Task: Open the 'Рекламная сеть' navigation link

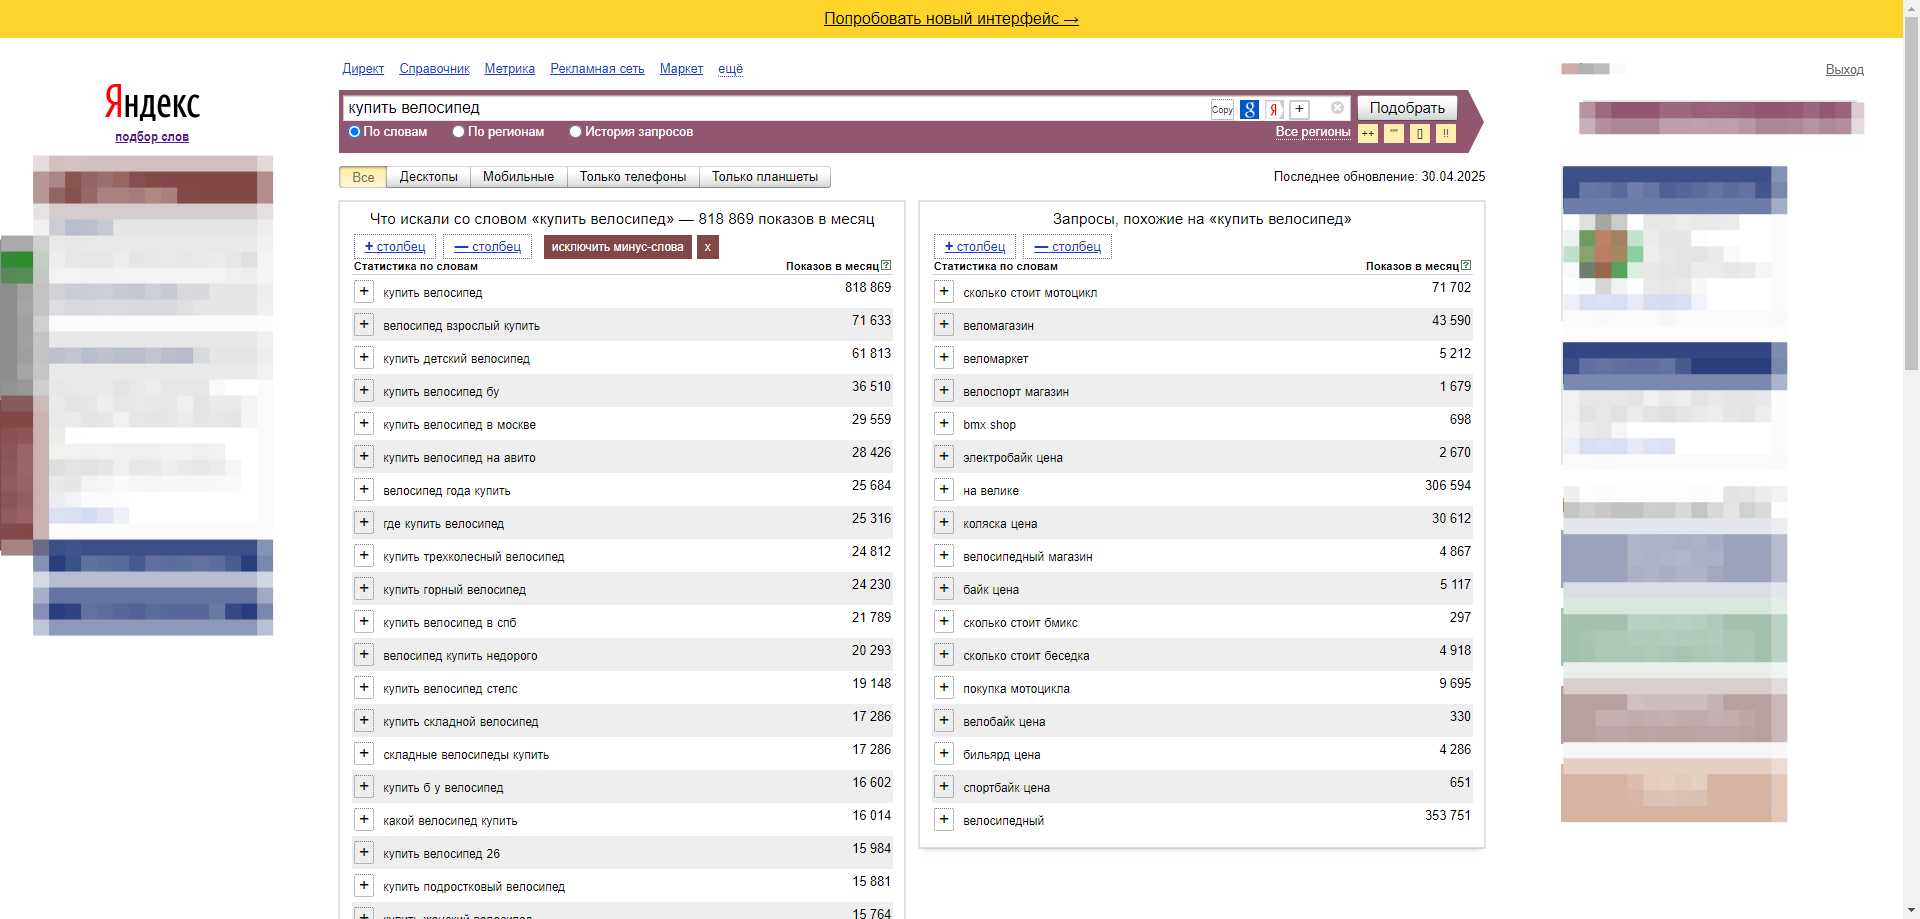Action: point(597,69)
